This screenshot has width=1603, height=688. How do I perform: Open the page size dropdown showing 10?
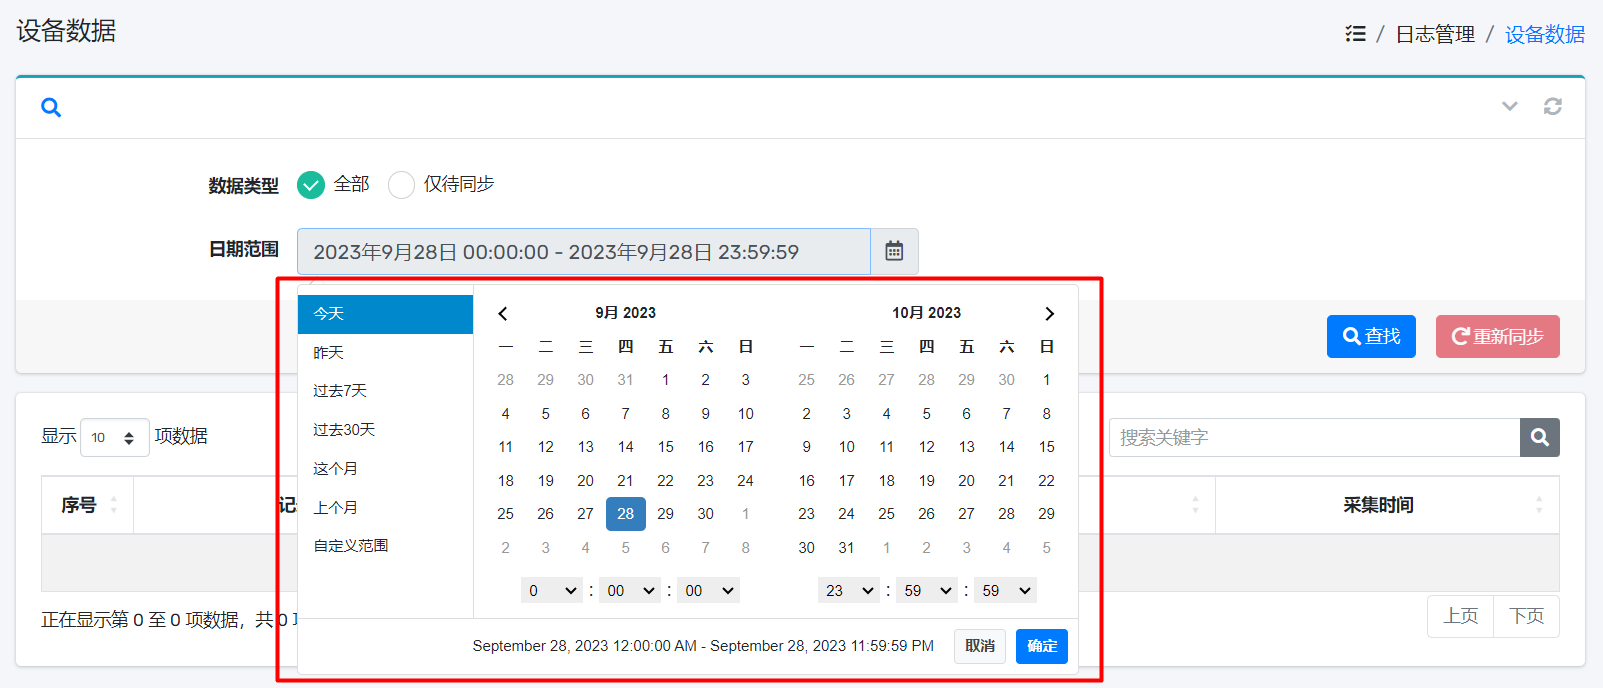114,437
